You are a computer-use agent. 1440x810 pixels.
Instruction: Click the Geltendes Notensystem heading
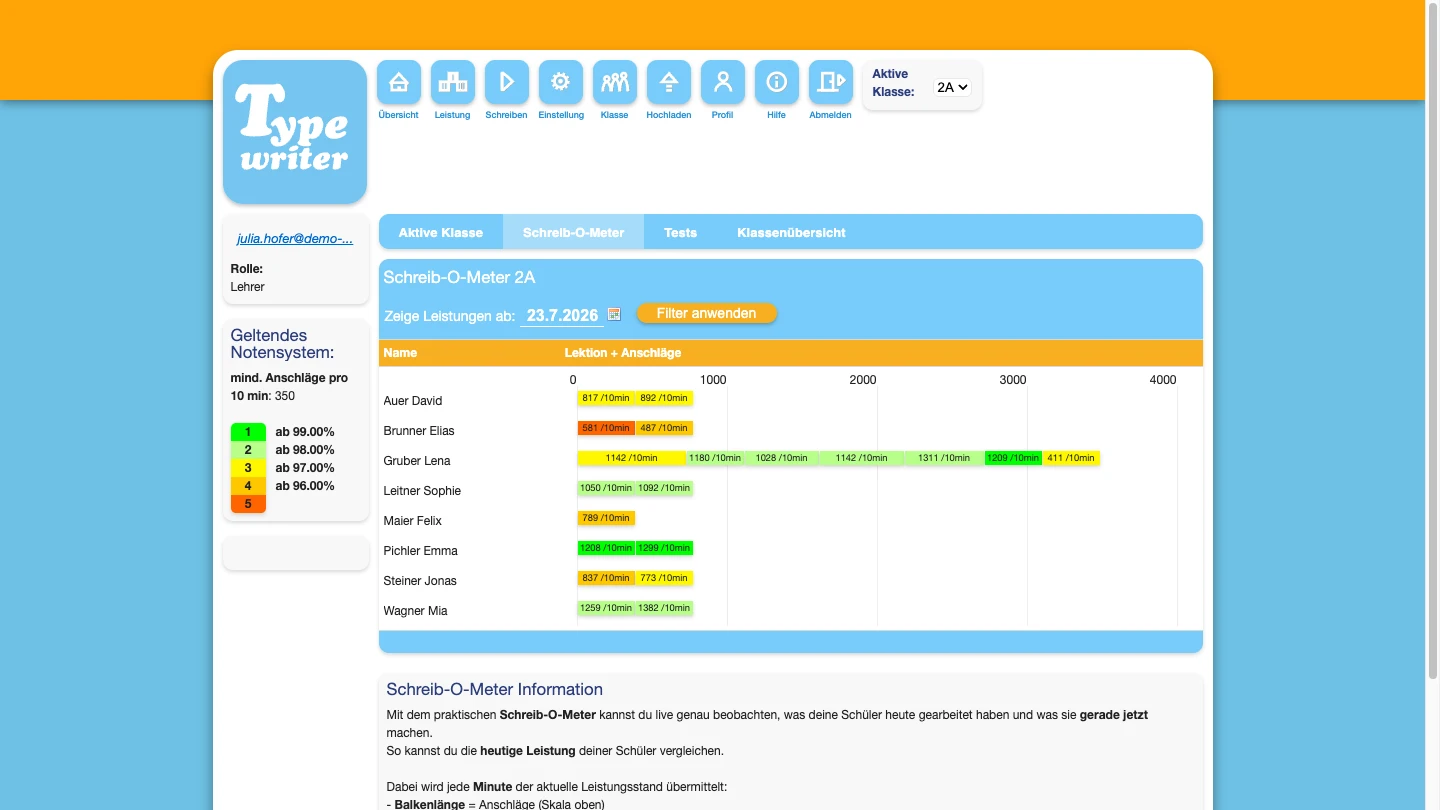coord(283,344)
